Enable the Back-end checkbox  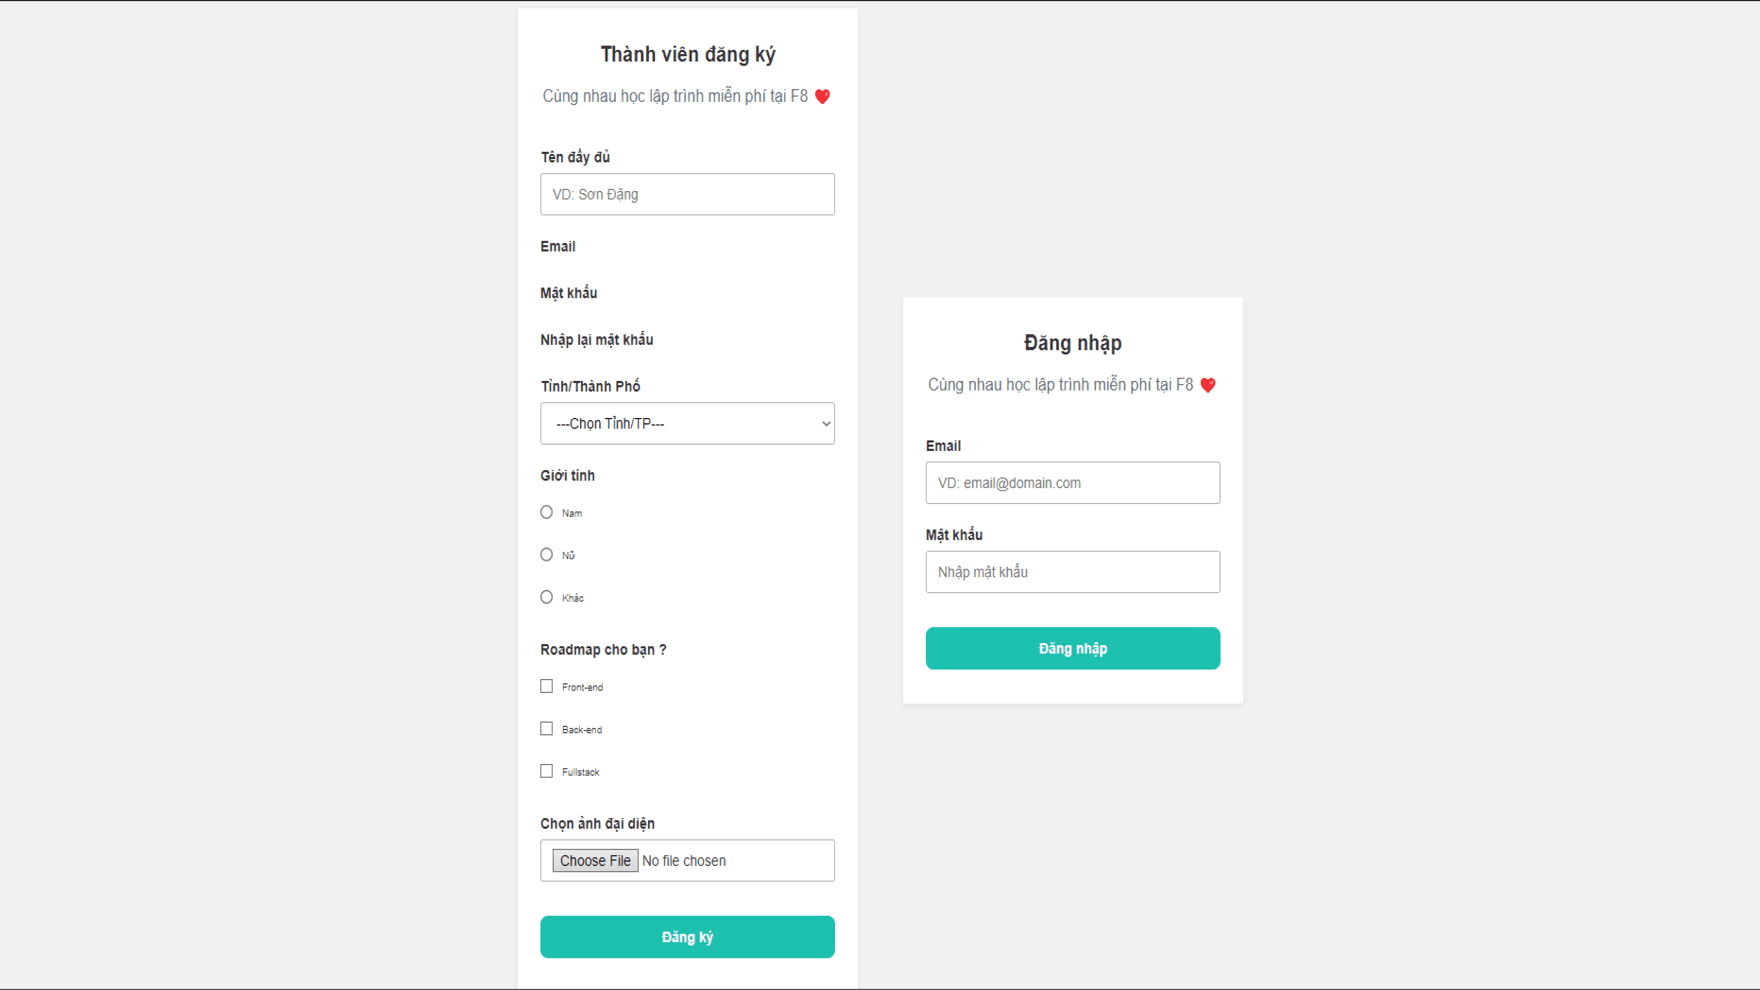pos(546,728)
